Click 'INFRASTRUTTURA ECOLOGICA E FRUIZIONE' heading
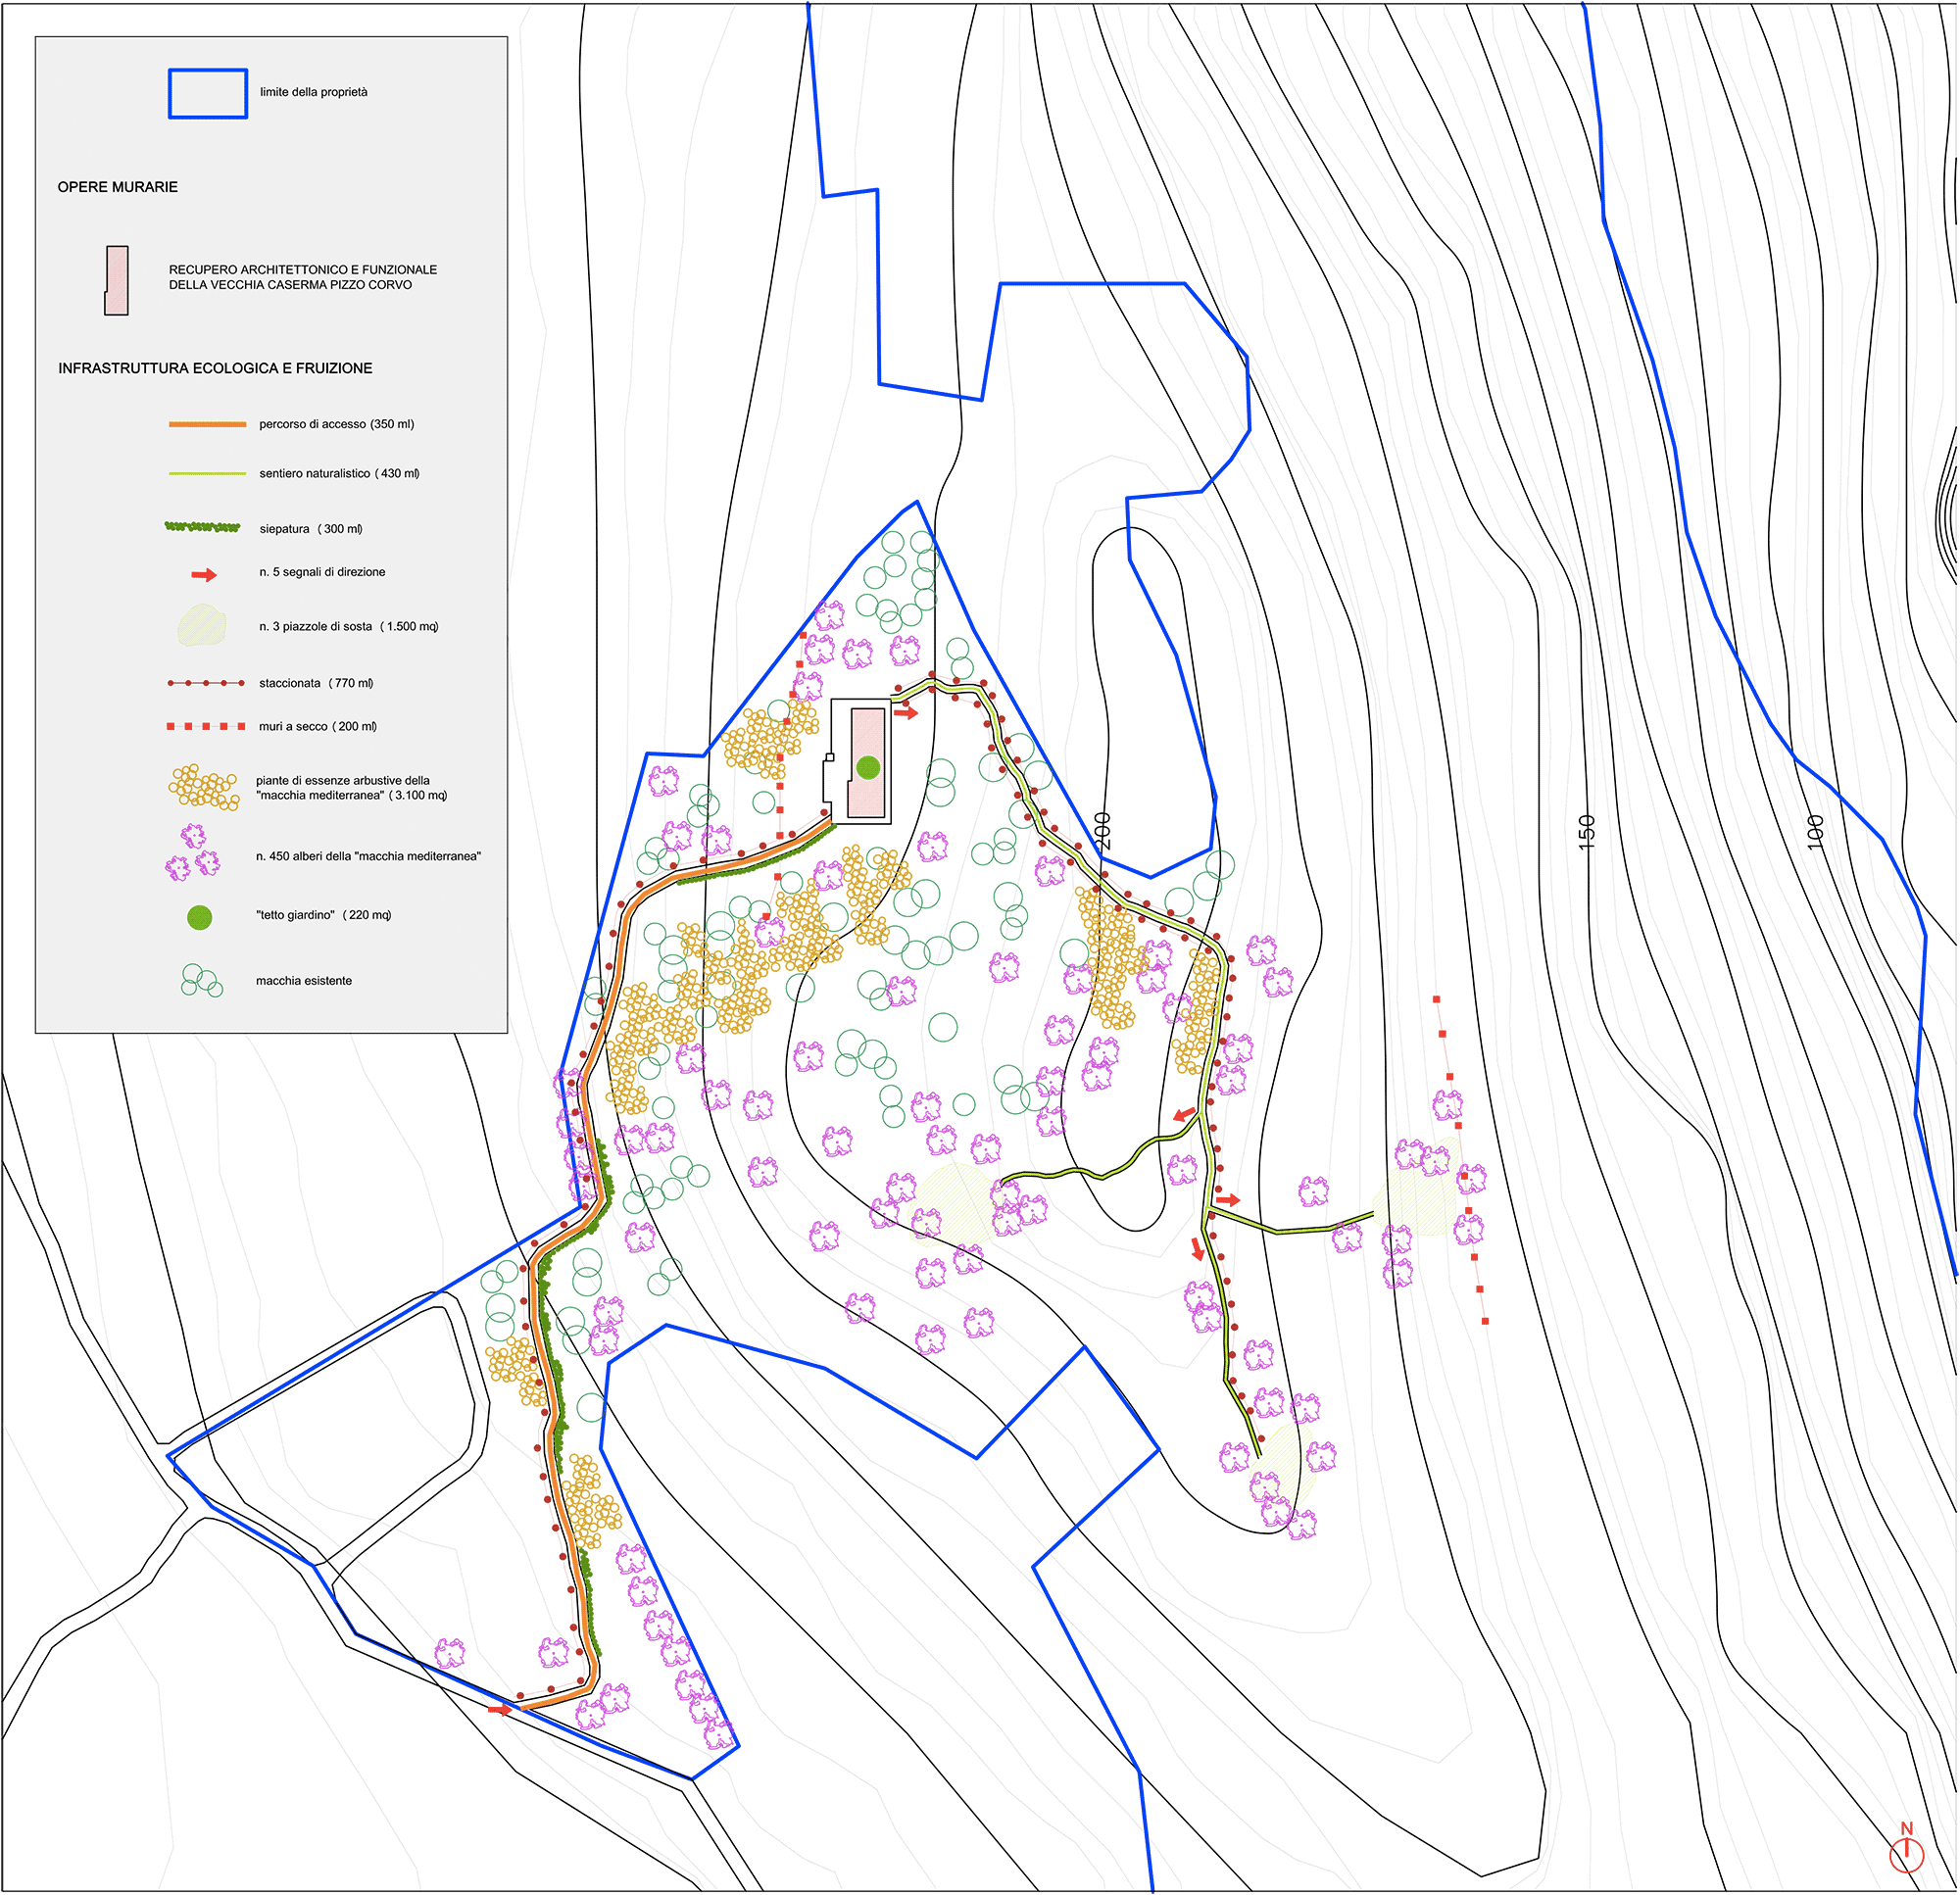The image size is (1960, 1895). [215, 369]
